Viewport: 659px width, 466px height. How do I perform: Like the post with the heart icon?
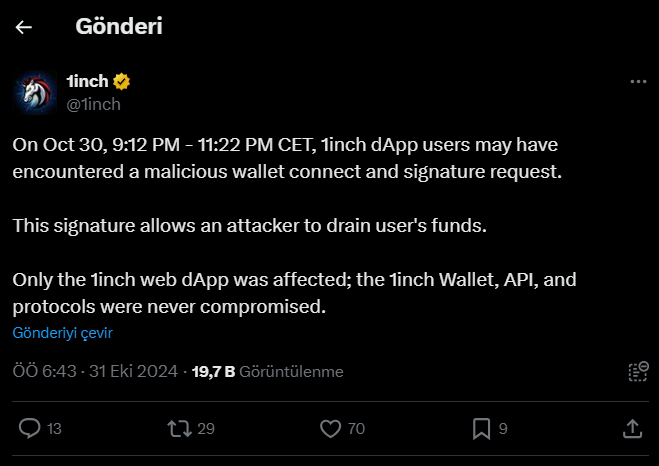(x=330, y=429)
